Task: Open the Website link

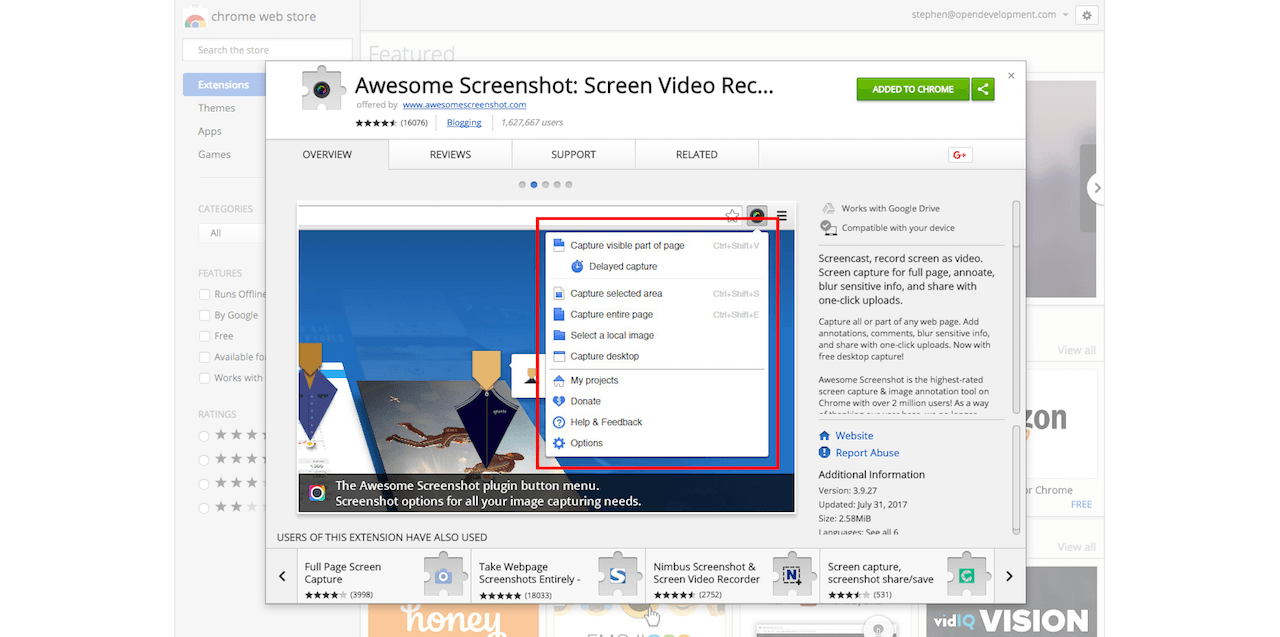Action: point(854,436)
